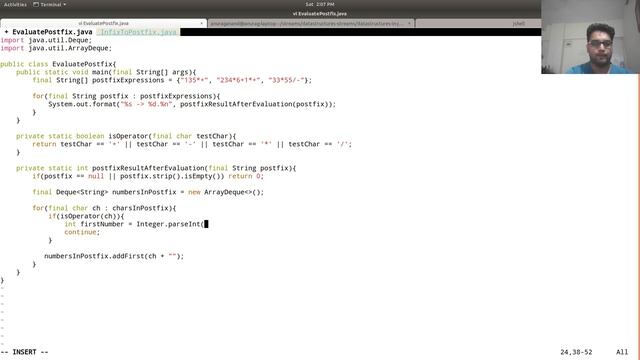
Task: Open the Activities overview
Action: point(15,4)
